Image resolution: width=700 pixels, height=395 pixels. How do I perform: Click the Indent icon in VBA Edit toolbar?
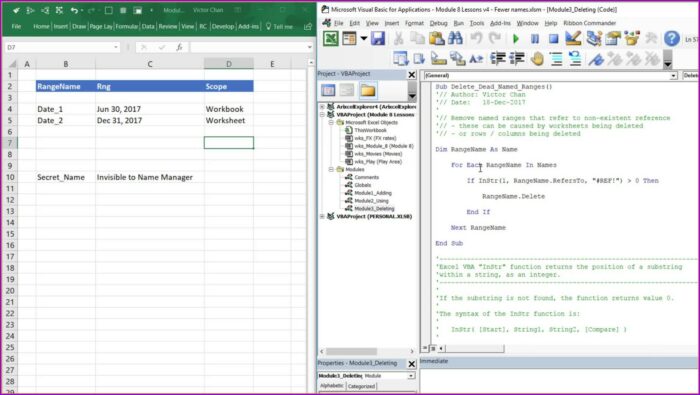coord(497,58)
